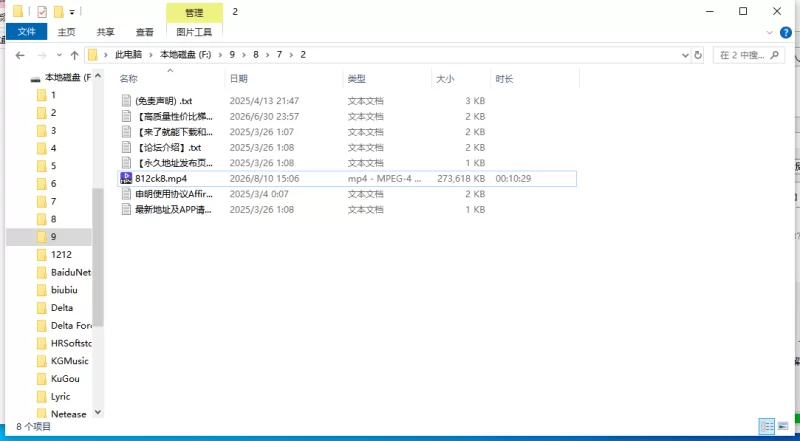The width and height of the screenshot is (800, 441).
Task: Click the new folder quick access icon
Action: [59, 12]
